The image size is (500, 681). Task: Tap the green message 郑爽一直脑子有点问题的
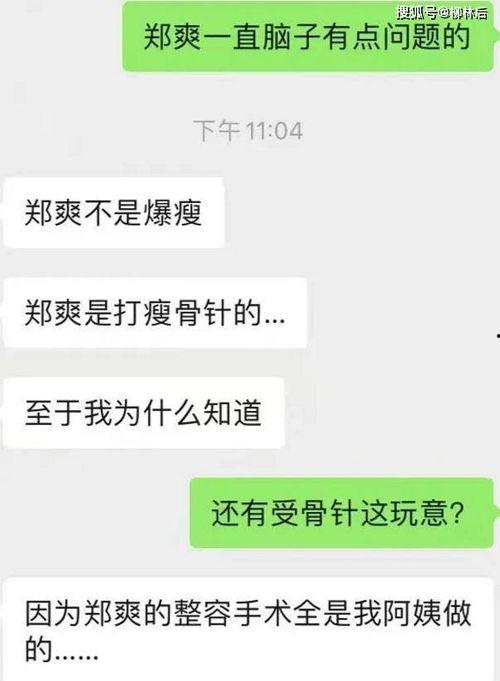(x=308, y=36)
